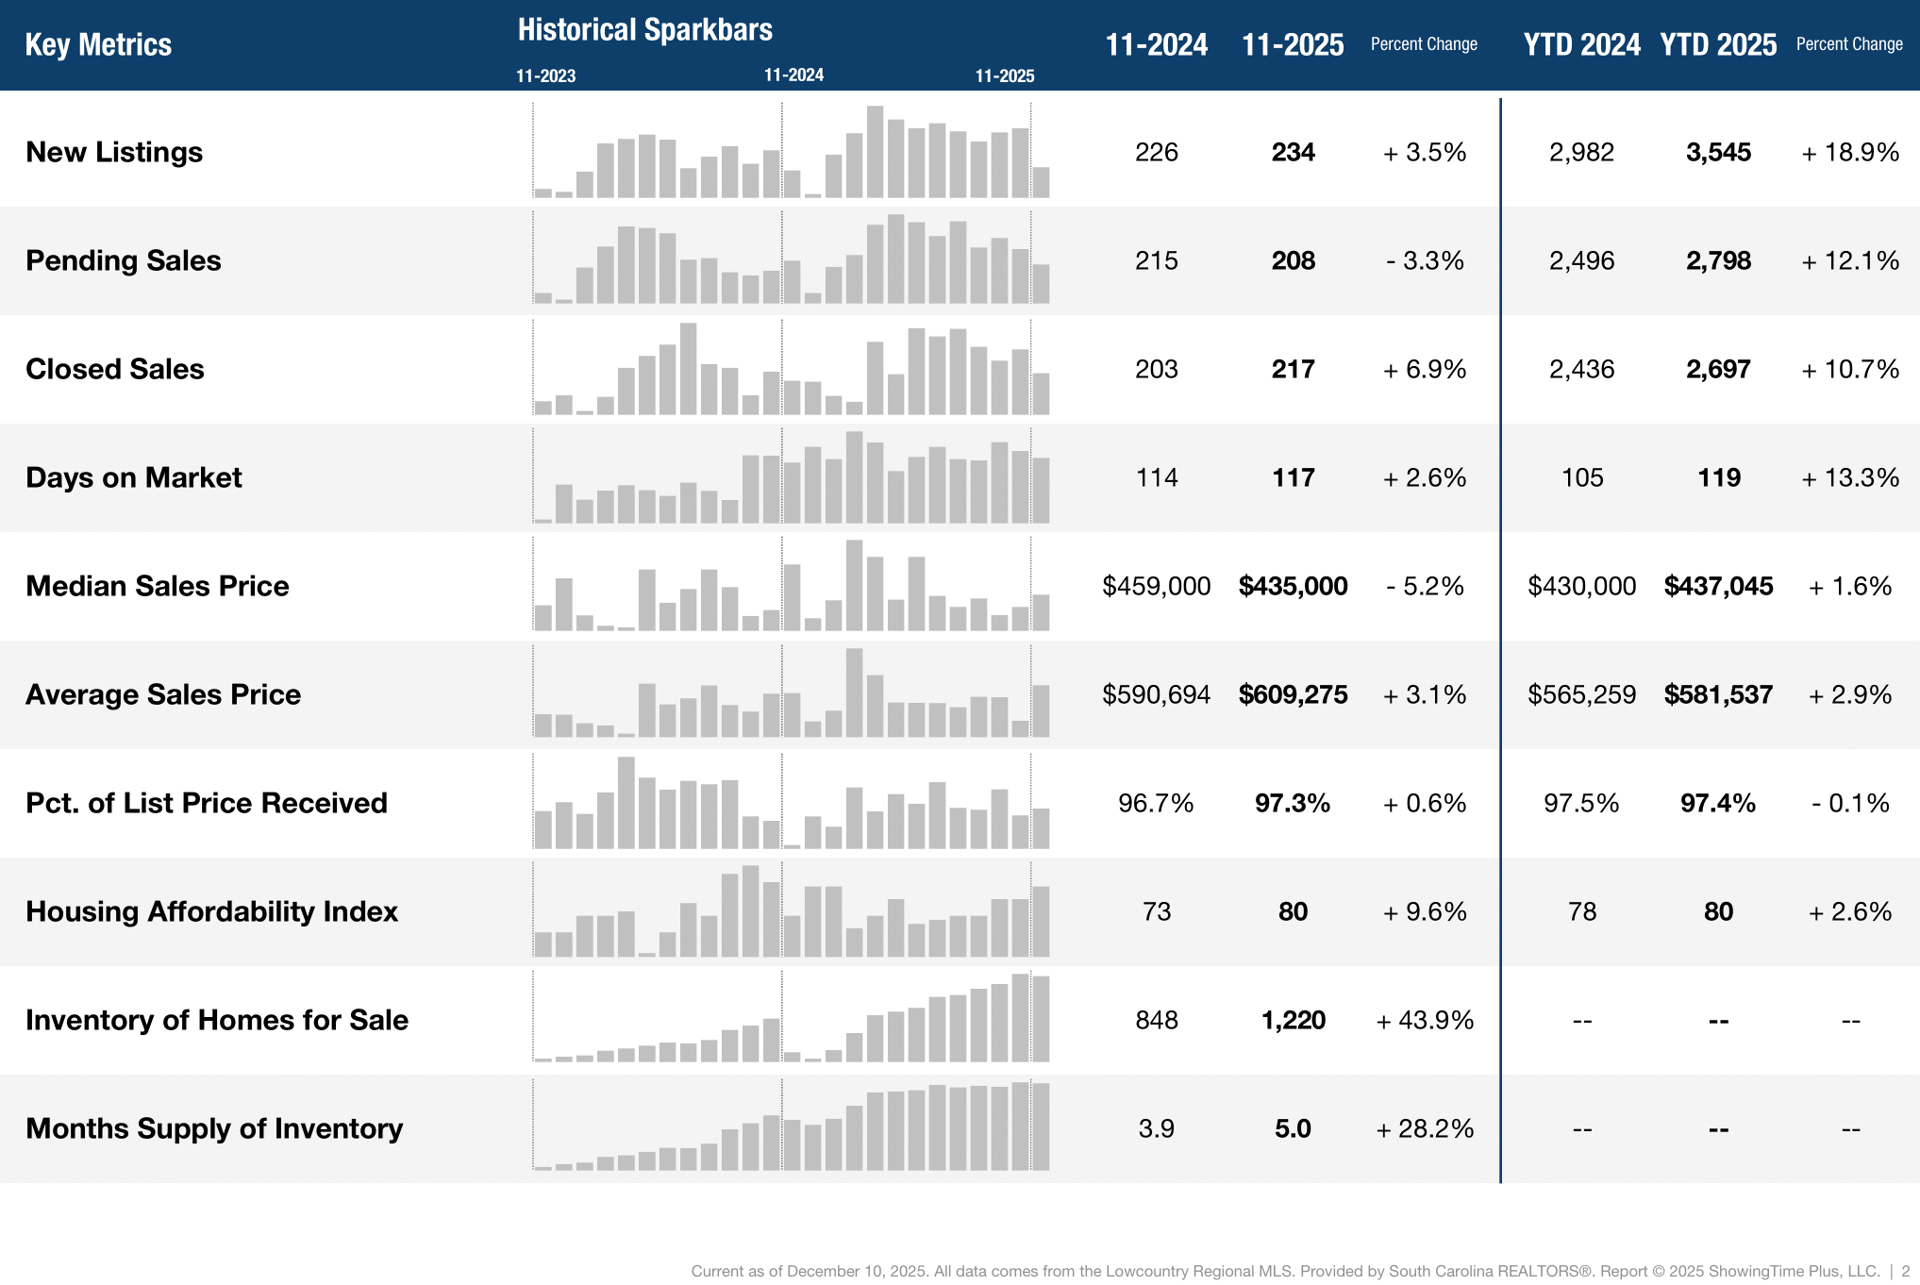Click the Months Supply of Inventory sparkbar
The image size is (1920, 1285).
click(x=790, y=1128)
